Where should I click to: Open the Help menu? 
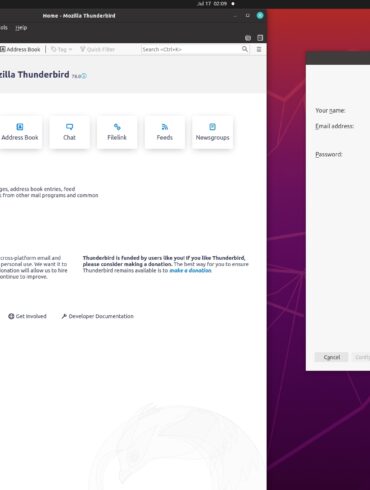tap(21, 28)
